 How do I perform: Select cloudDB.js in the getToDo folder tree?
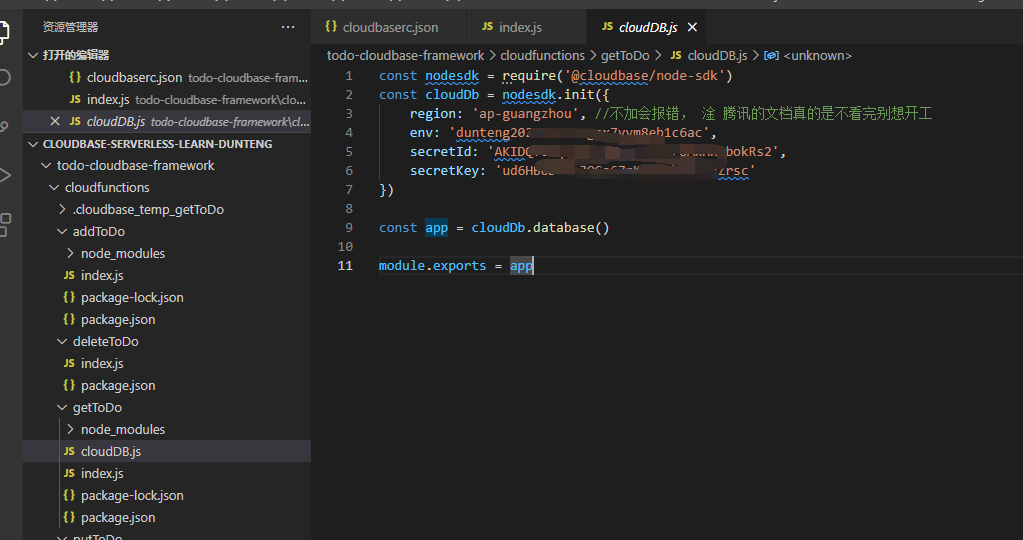point(167,451)
